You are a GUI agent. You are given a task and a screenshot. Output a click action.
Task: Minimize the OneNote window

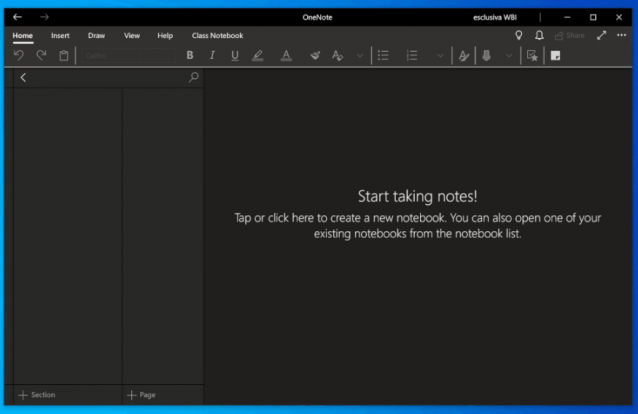567,17
